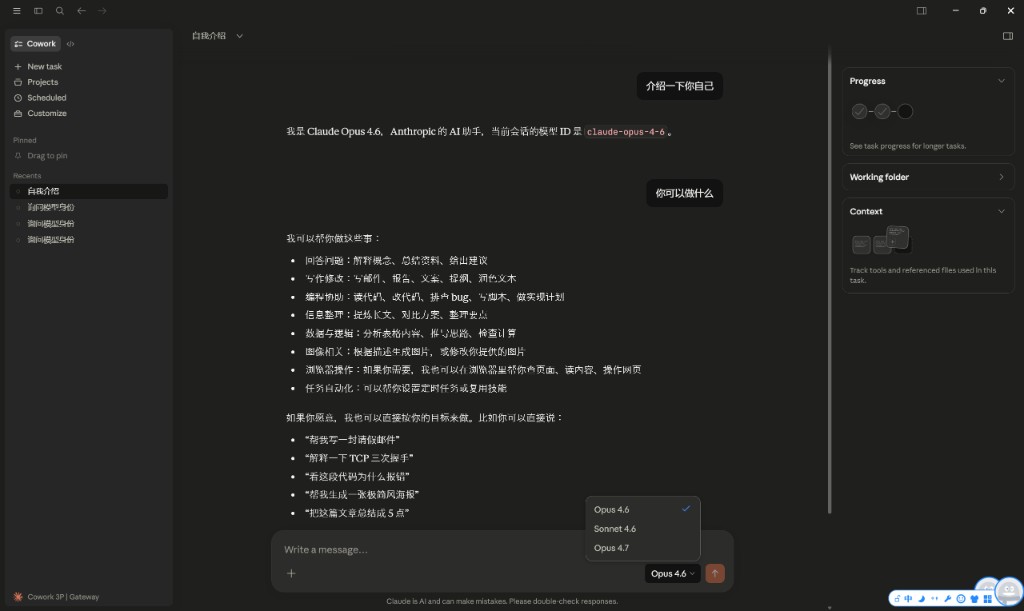Open IME smiley emoji icon
The width and height of the screenshot is (1024, 611).
click(x=961, y=599)
